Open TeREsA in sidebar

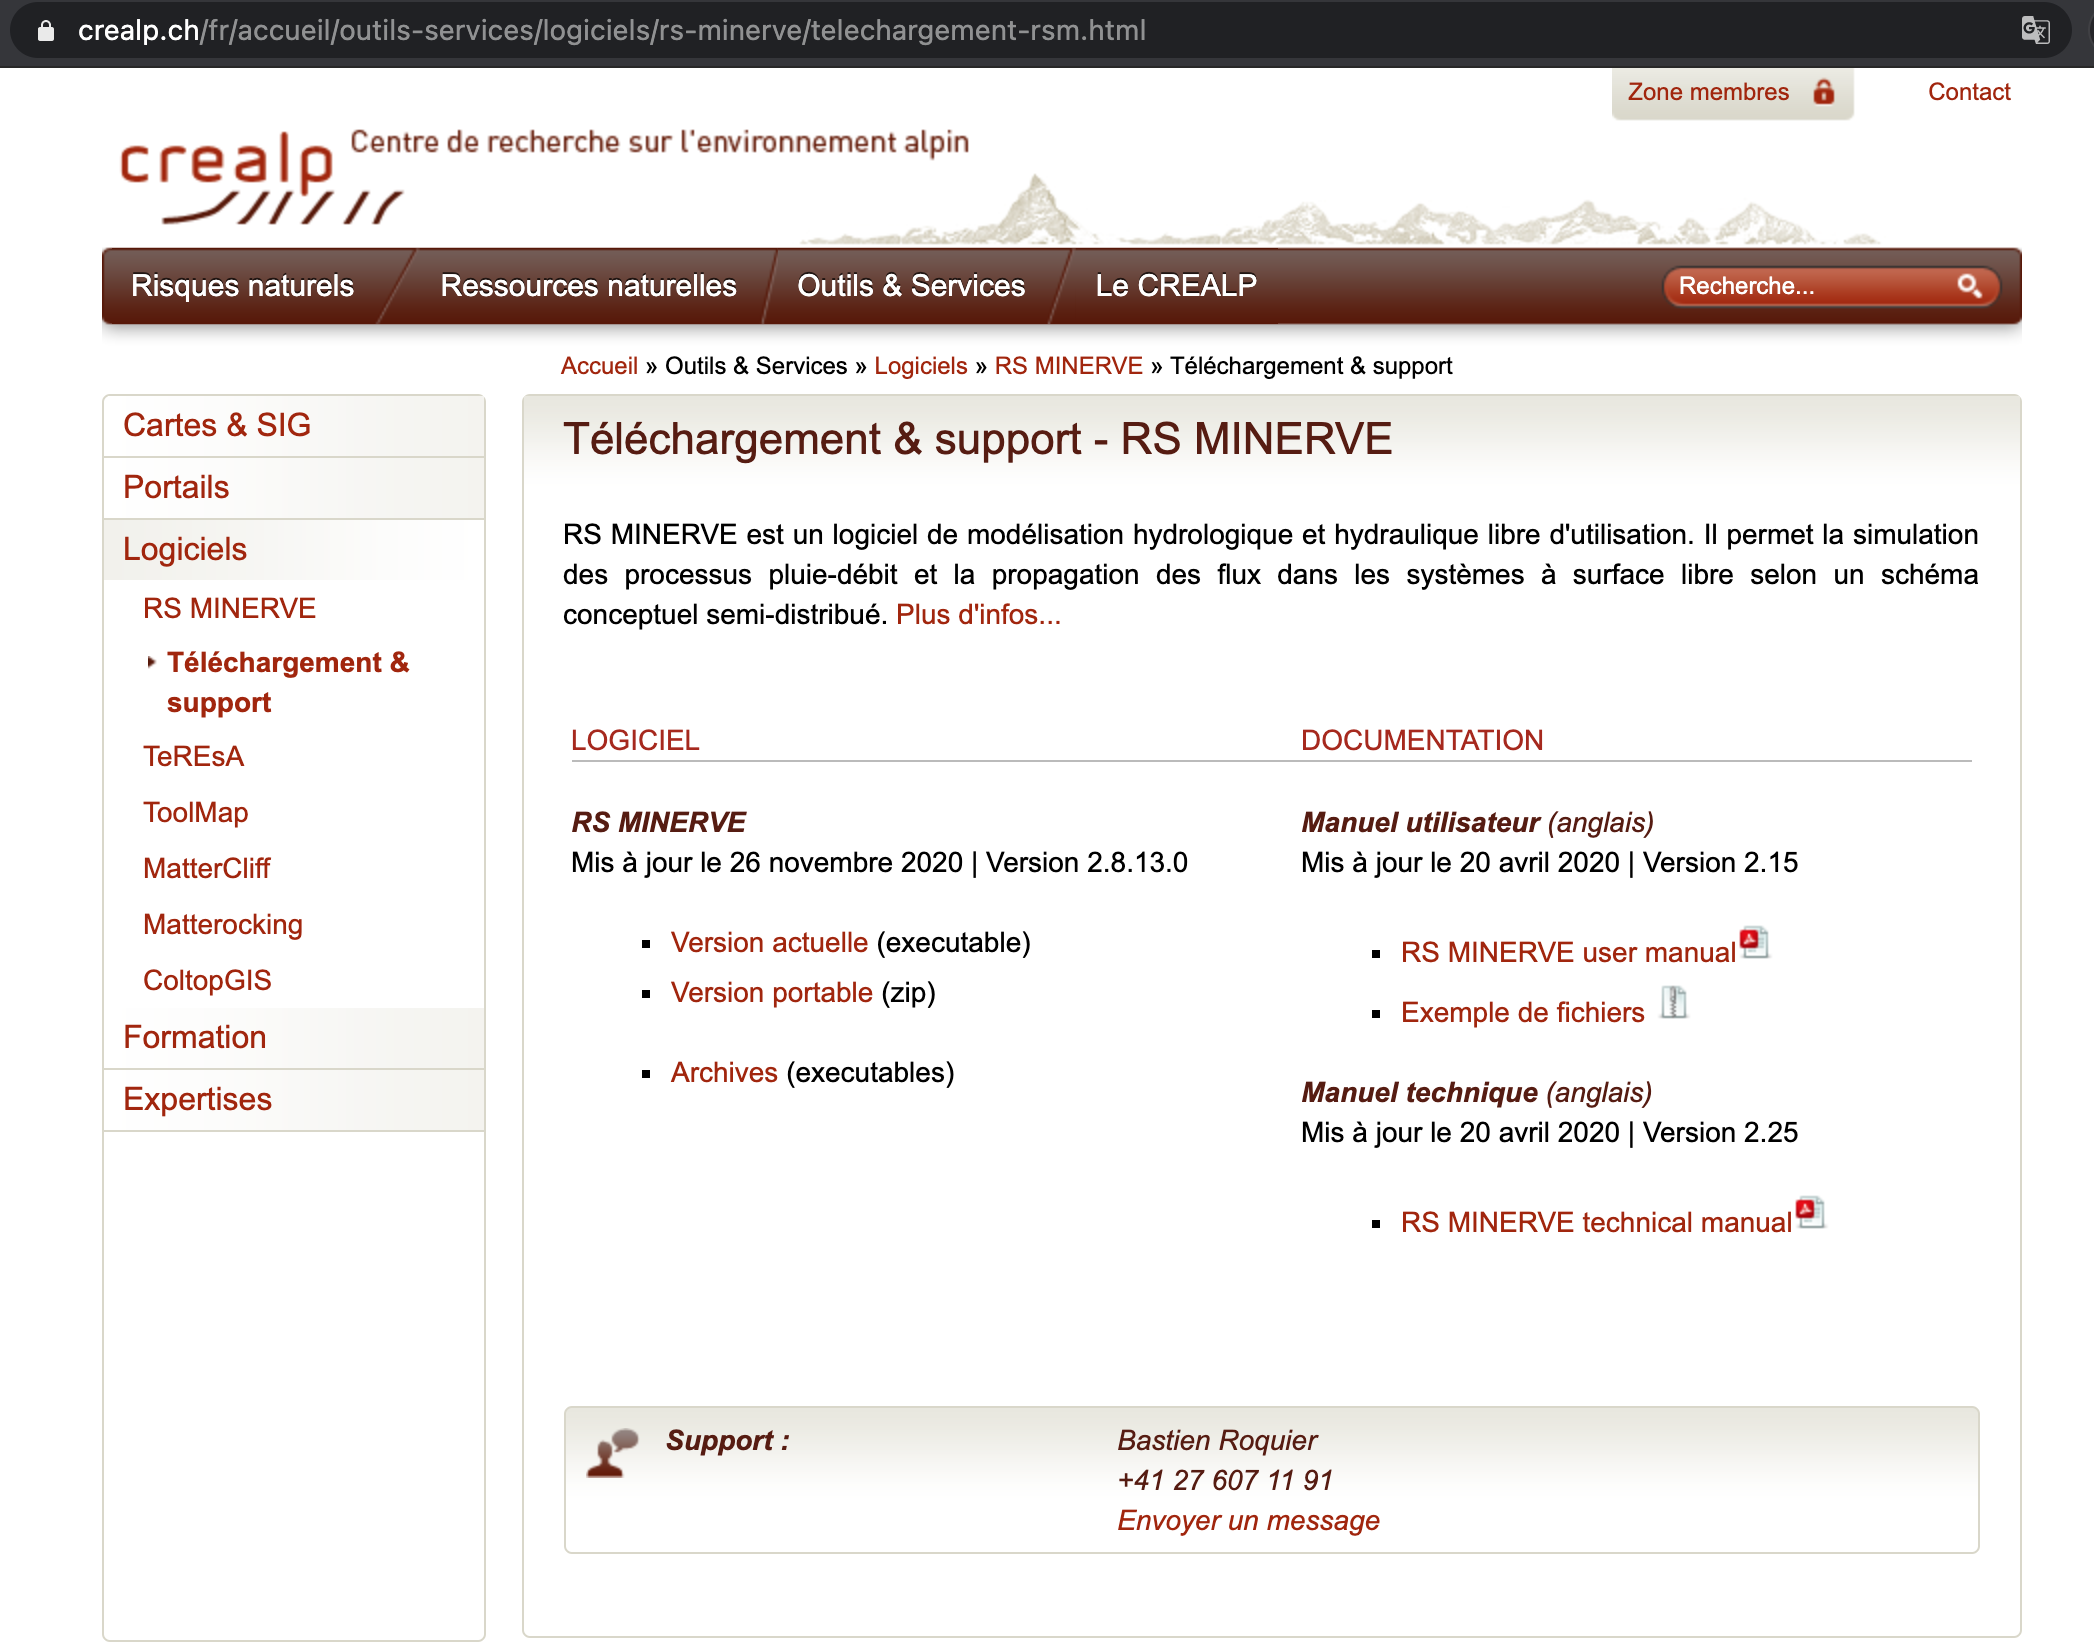click(x=193, y=756)
